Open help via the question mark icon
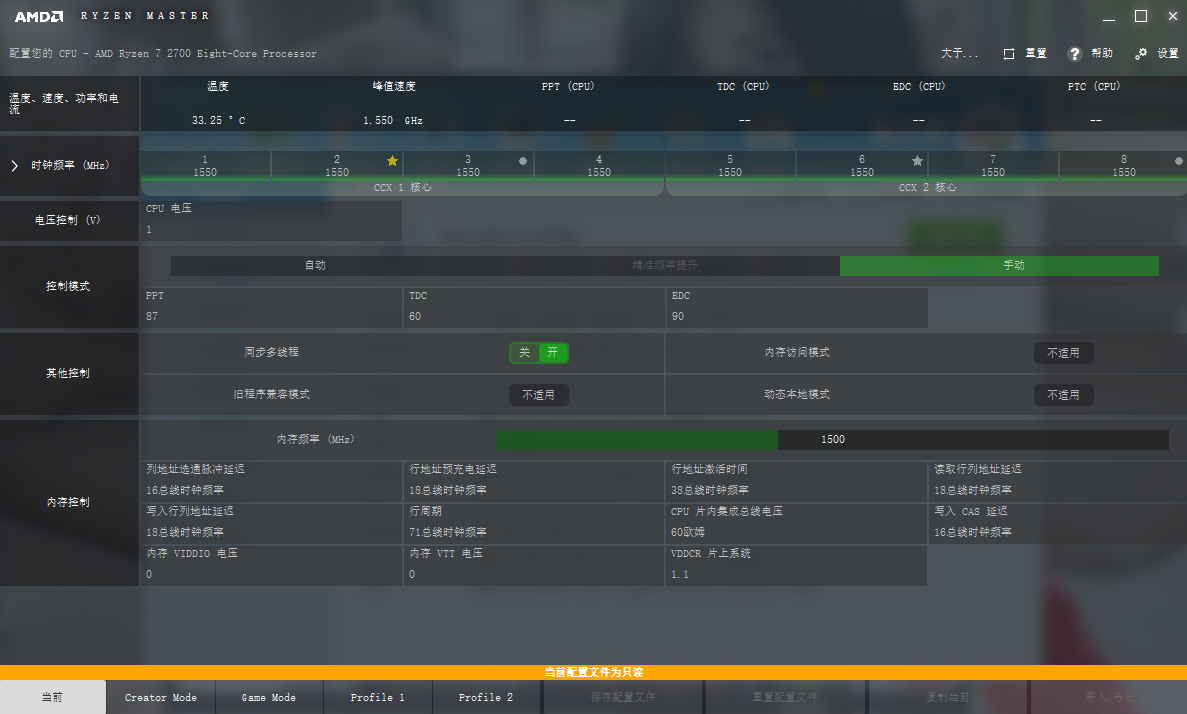1187x714 pixels. coord(1075,54)
